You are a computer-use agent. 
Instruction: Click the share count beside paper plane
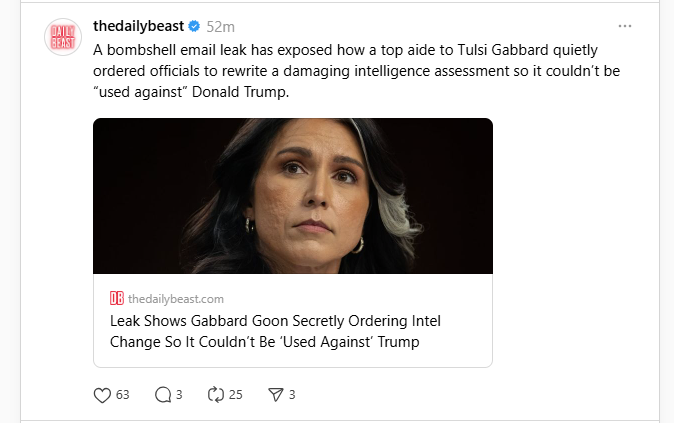pyautogui.click(x=292, y=395)
